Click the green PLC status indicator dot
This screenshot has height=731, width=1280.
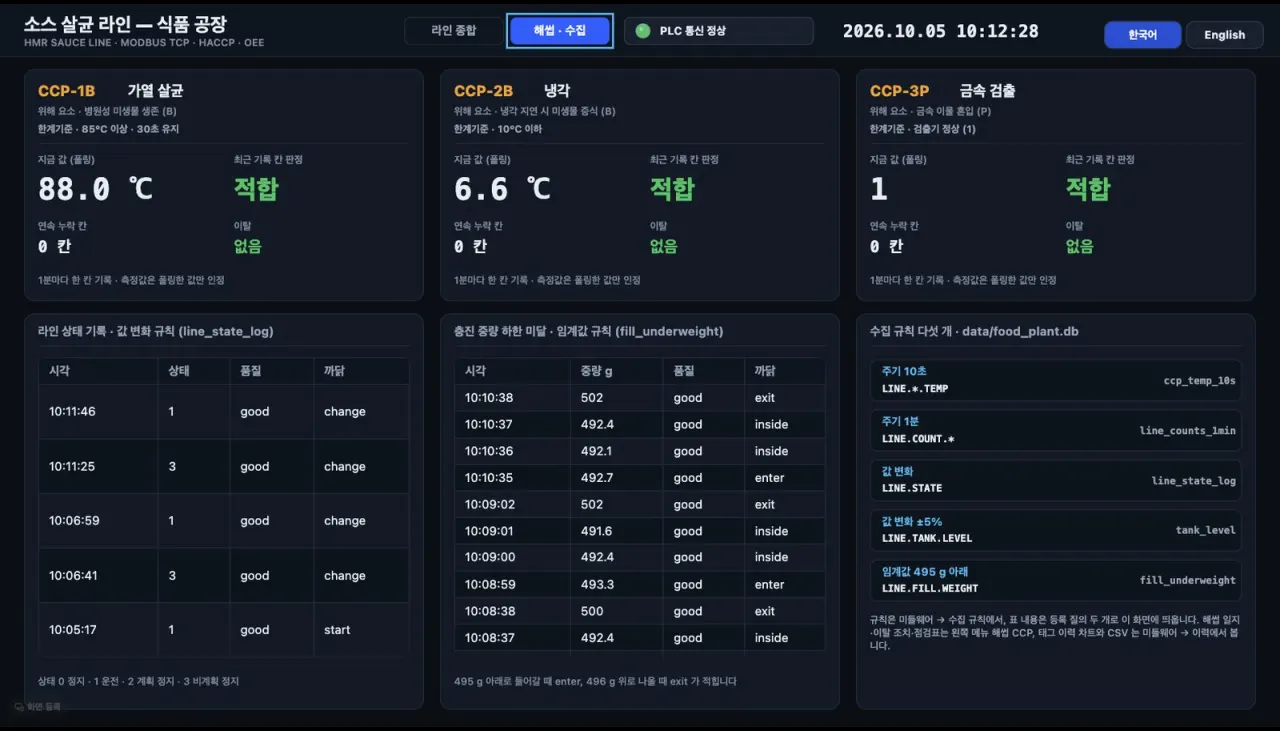(x=642, y=31)
